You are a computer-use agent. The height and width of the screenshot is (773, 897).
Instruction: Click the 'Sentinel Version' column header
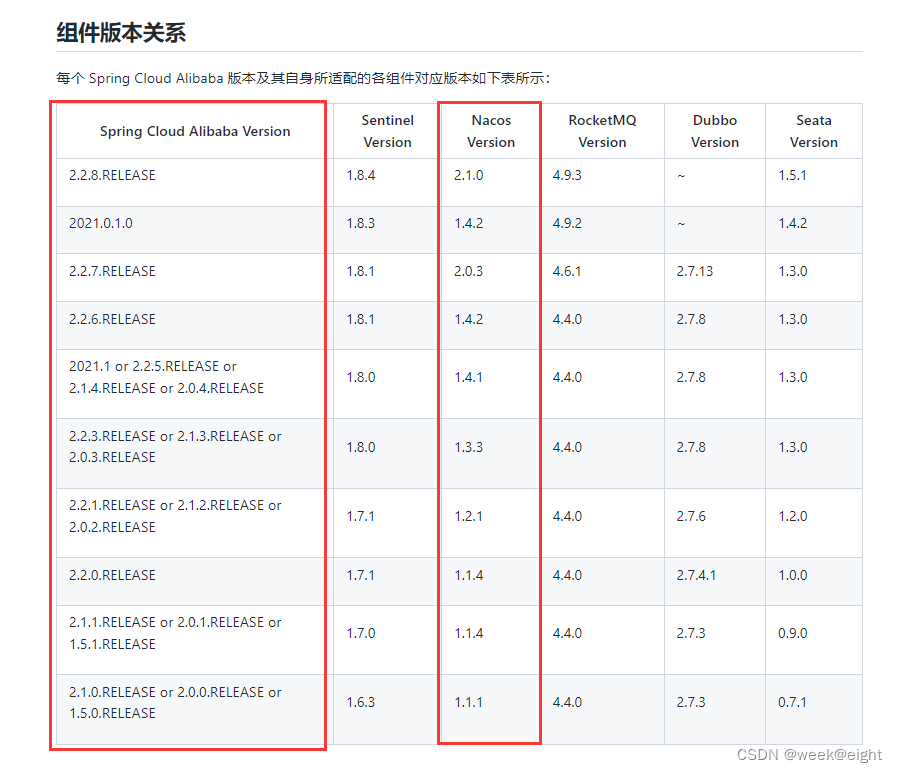[387, 131]
